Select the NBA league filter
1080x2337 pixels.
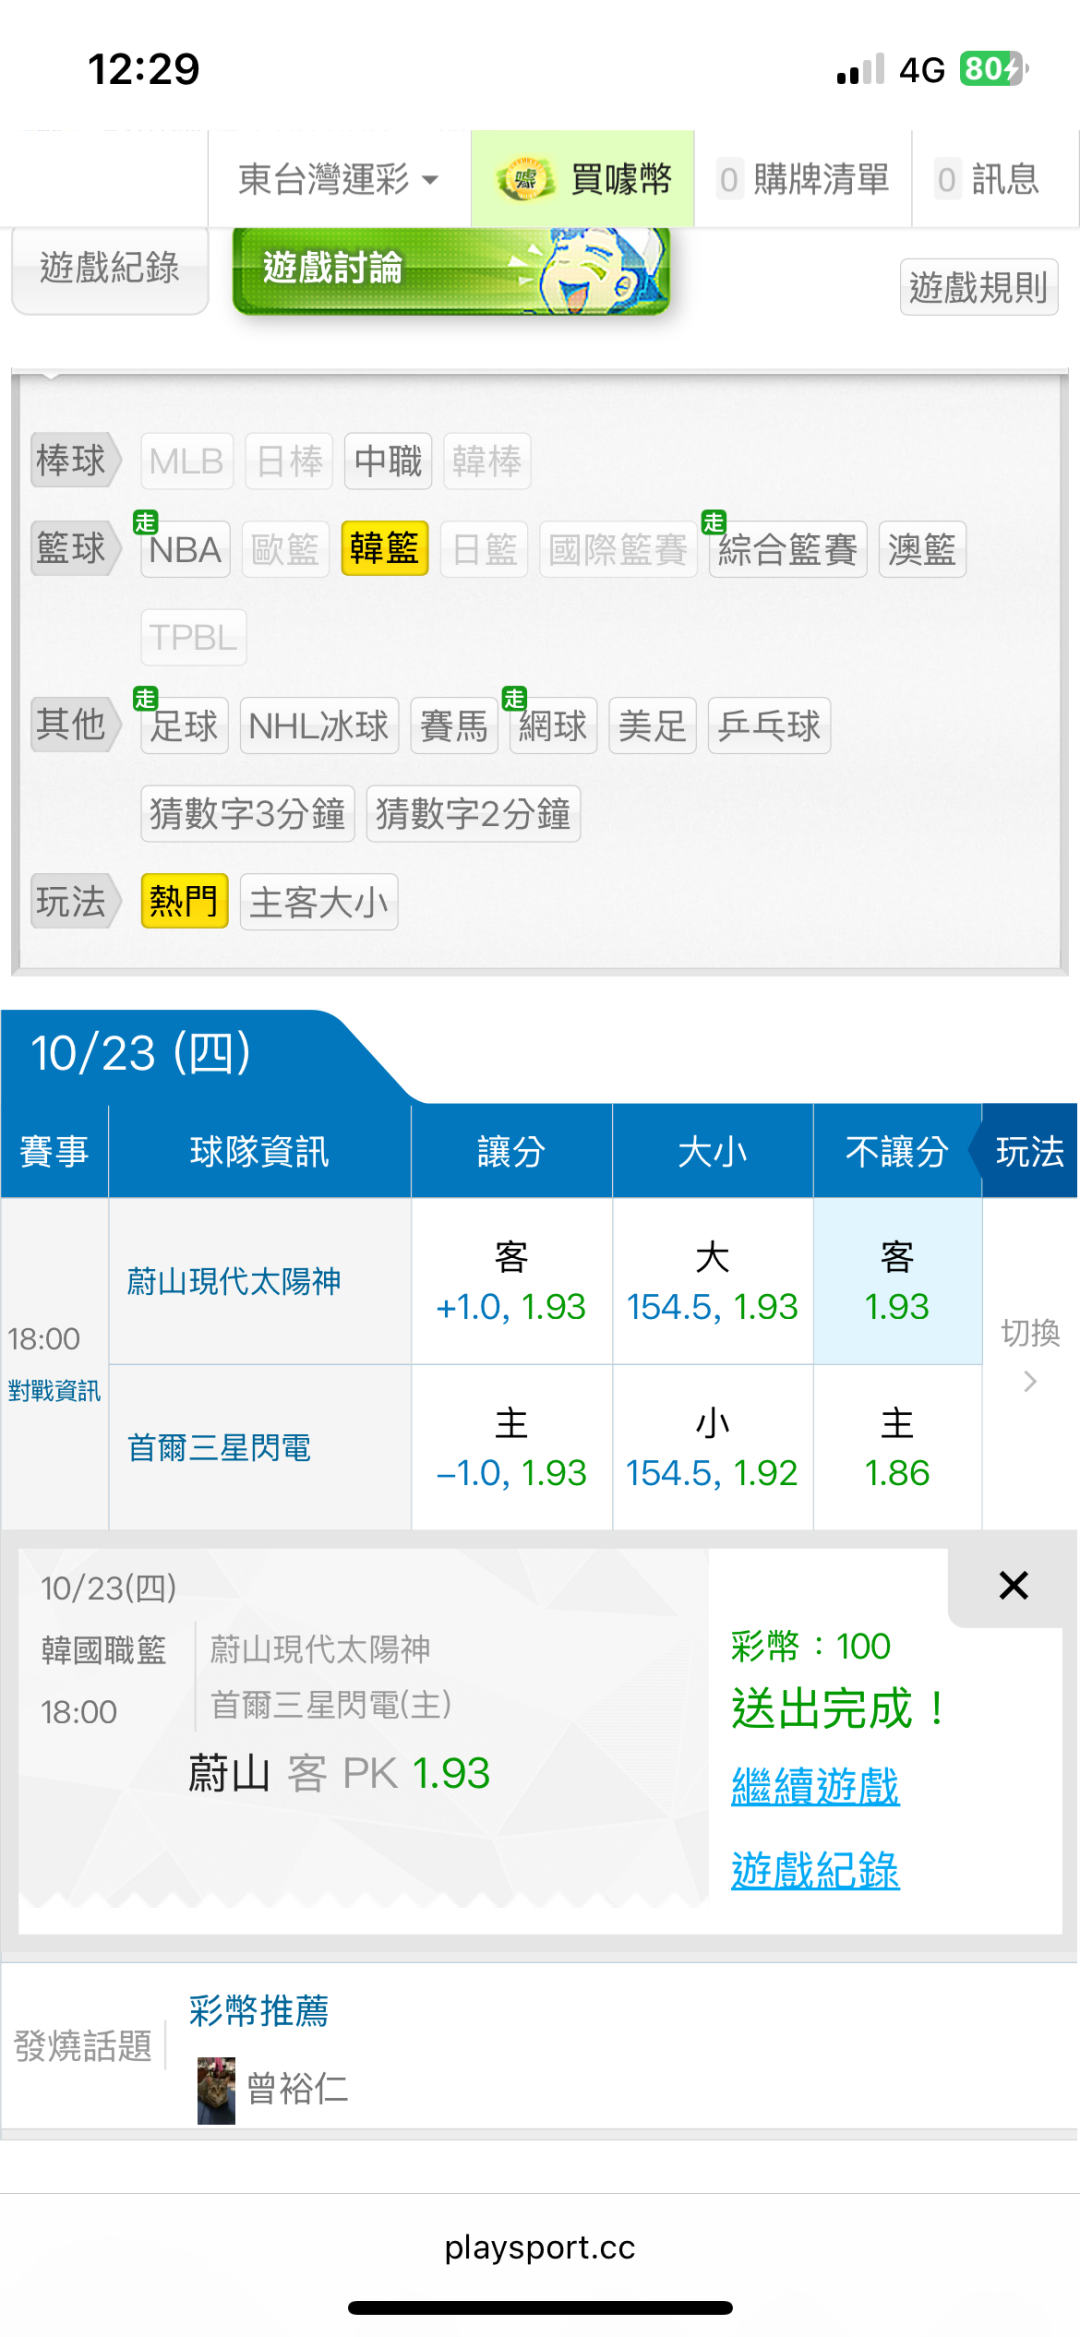pos(186,550)
